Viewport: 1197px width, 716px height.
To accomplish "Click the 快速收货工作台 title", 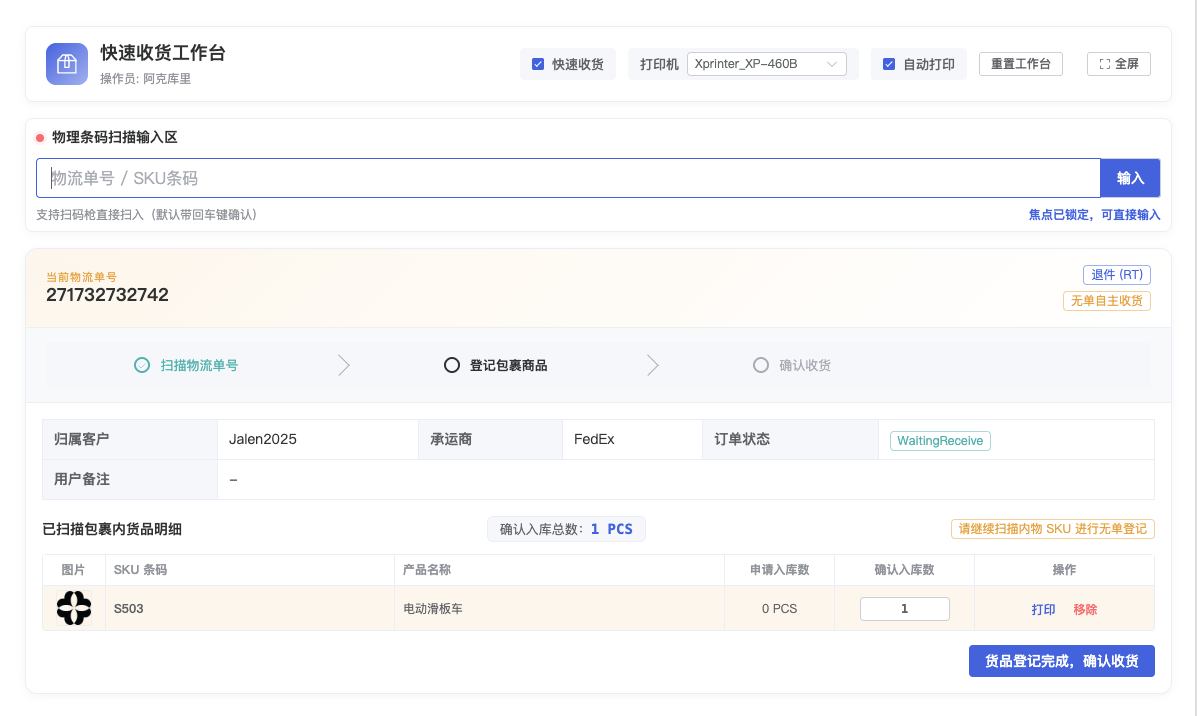I will [163, 53].
